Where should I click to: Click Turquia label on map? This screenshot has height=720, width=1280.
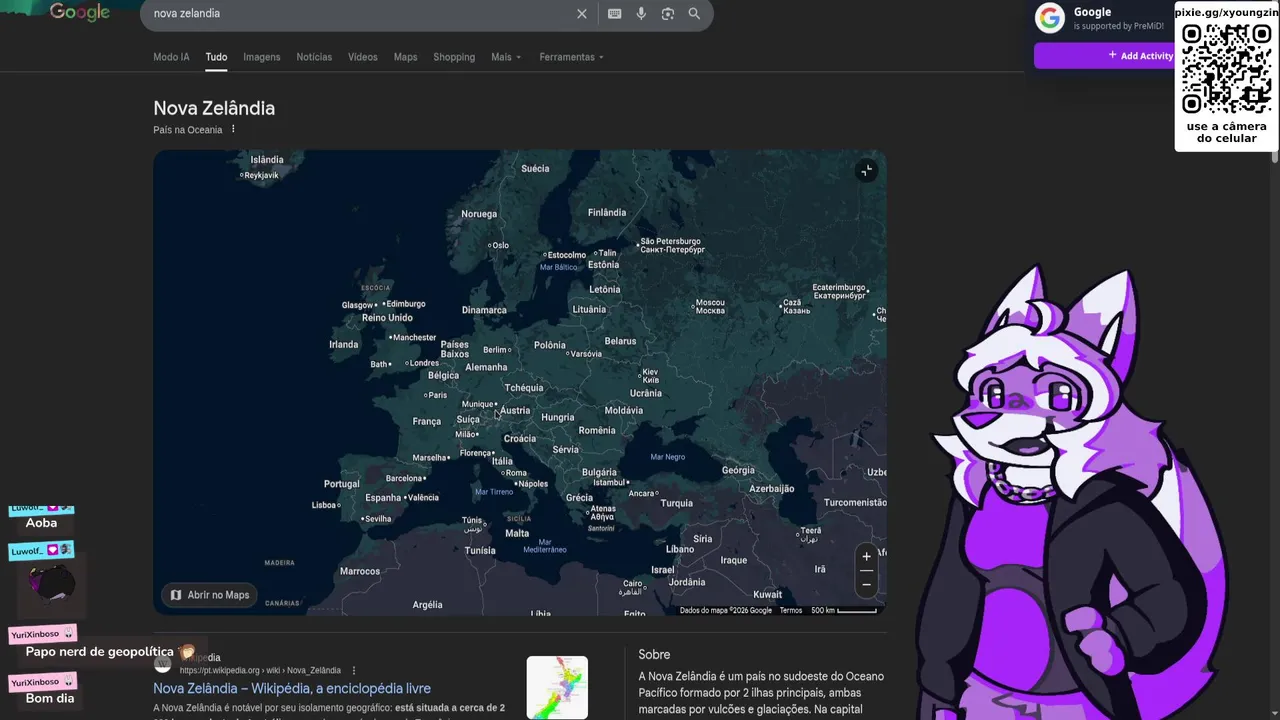pyautogui.click(x=676, y=503)
